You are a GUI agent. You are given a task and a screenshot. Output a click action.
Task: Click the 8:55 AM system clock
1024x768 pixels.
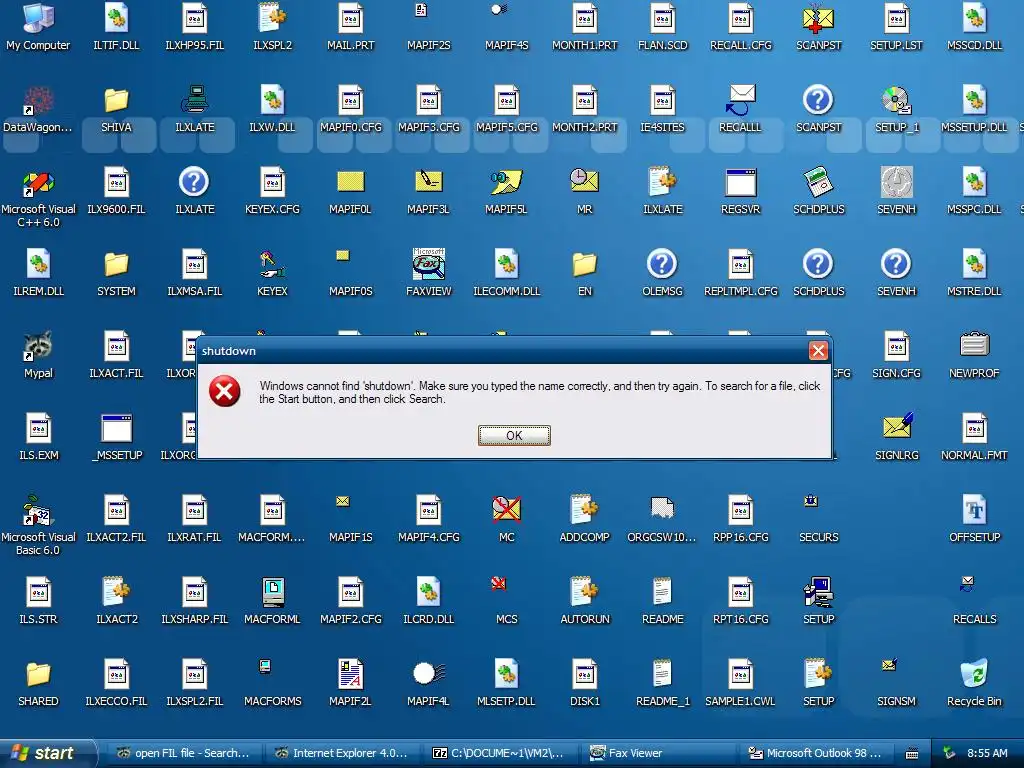point(987,753)
